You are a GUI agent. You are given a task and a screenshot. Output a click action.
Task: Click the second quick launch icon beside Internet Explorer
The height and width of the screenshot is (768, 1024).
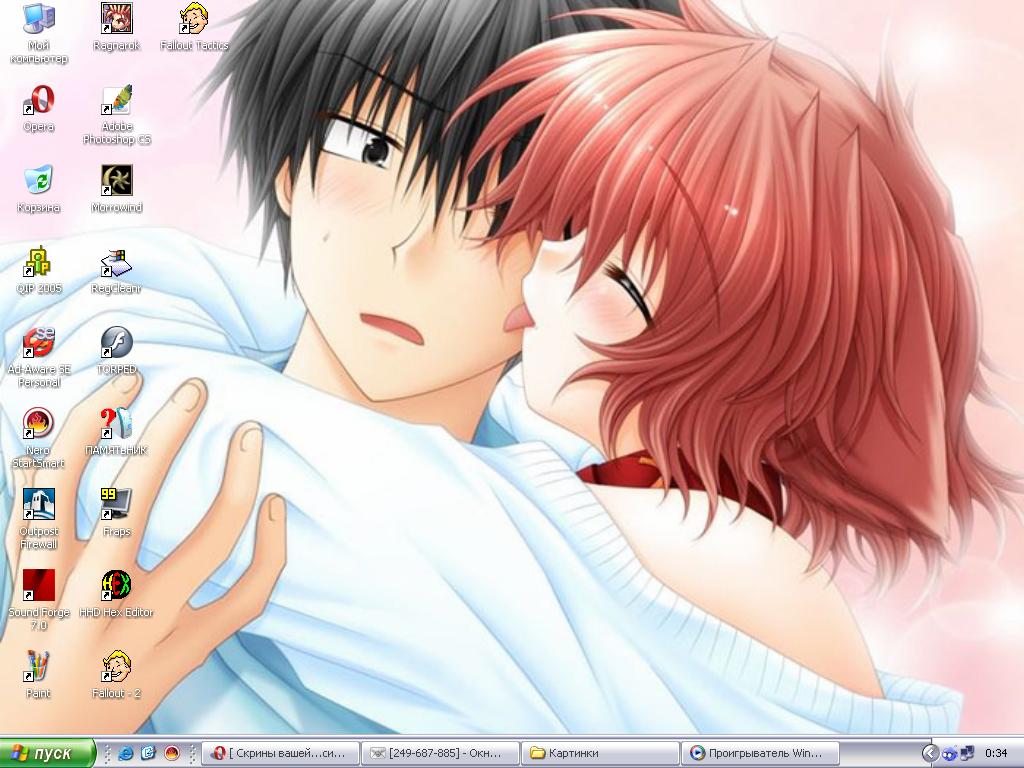148,753
